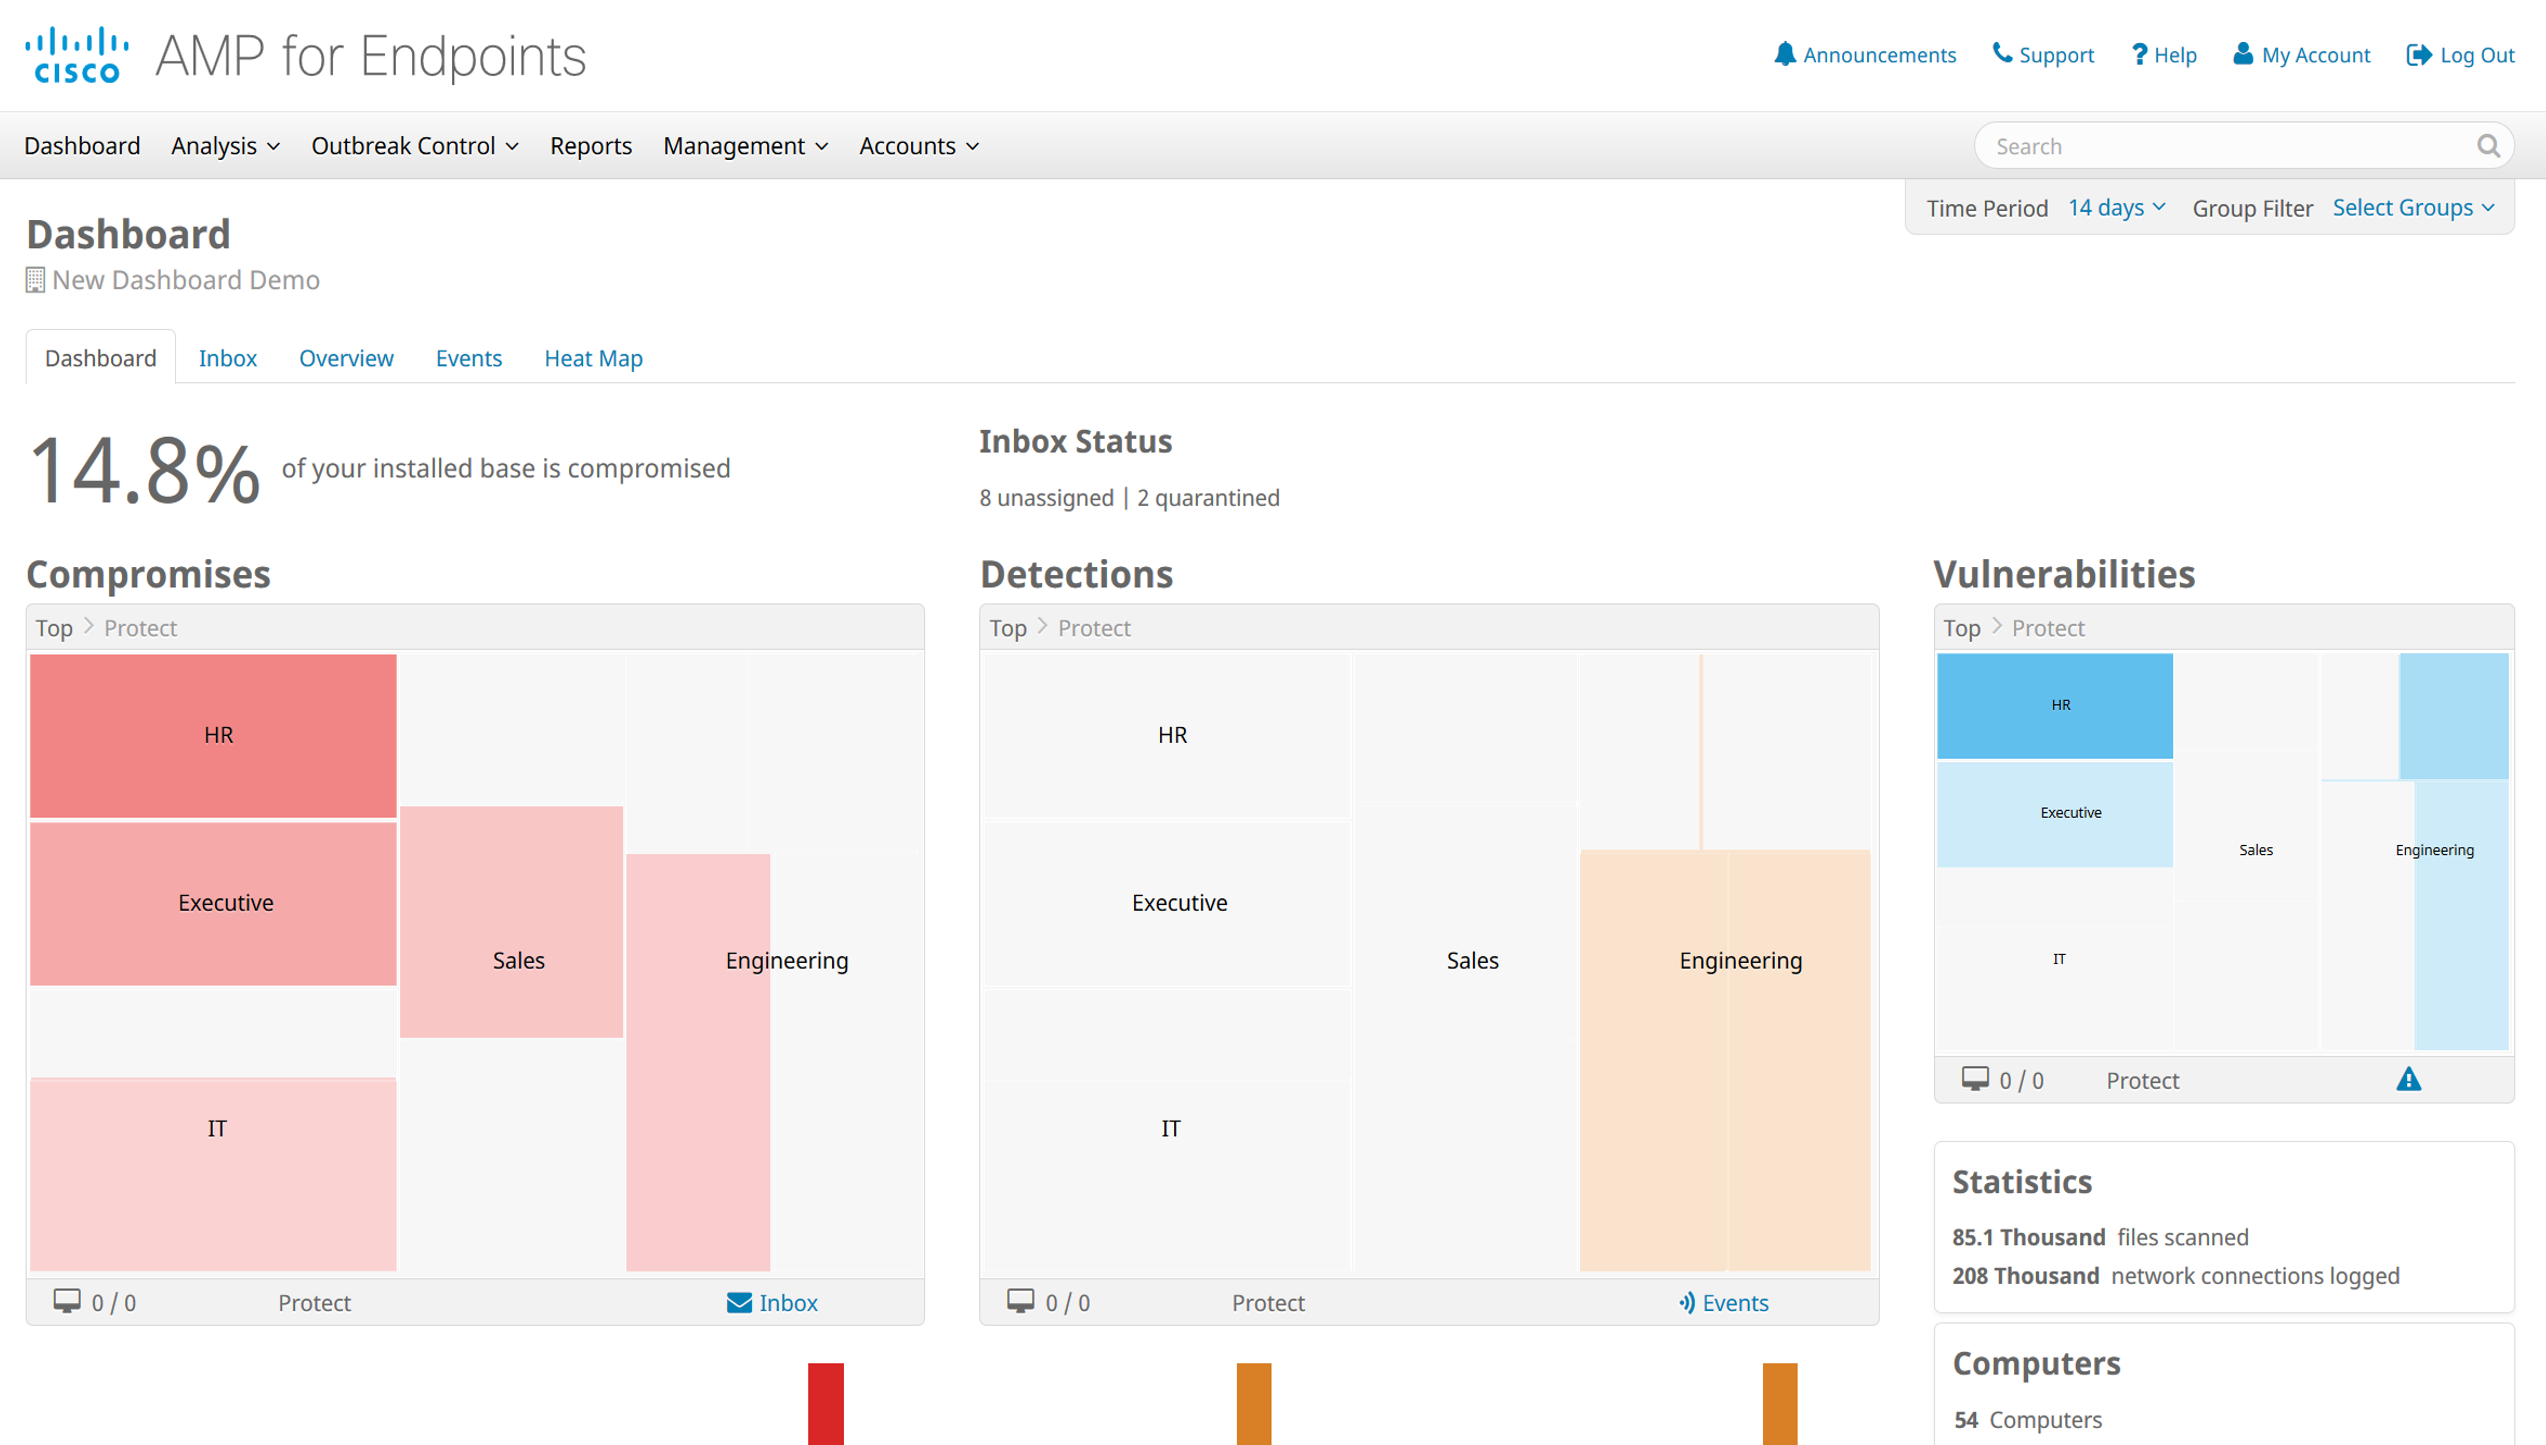Click the Support phone icon
Screen dimensions: 2546x1445
click(x=2001, y=54)
